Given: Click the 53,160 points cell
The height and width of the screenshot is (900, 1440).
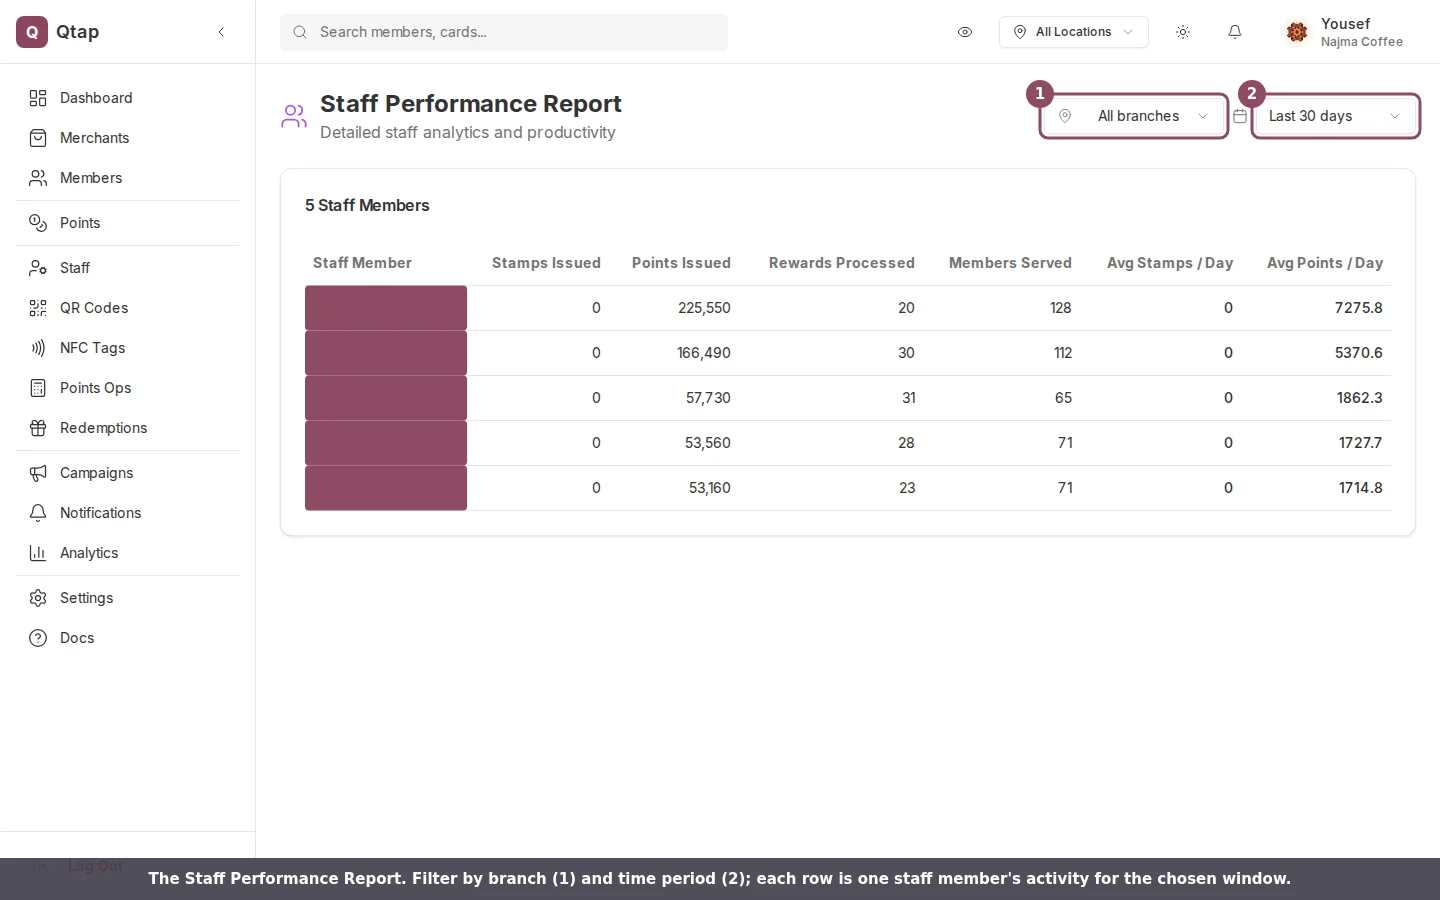Looking at the screenshot, I should (x=710, y=488).
